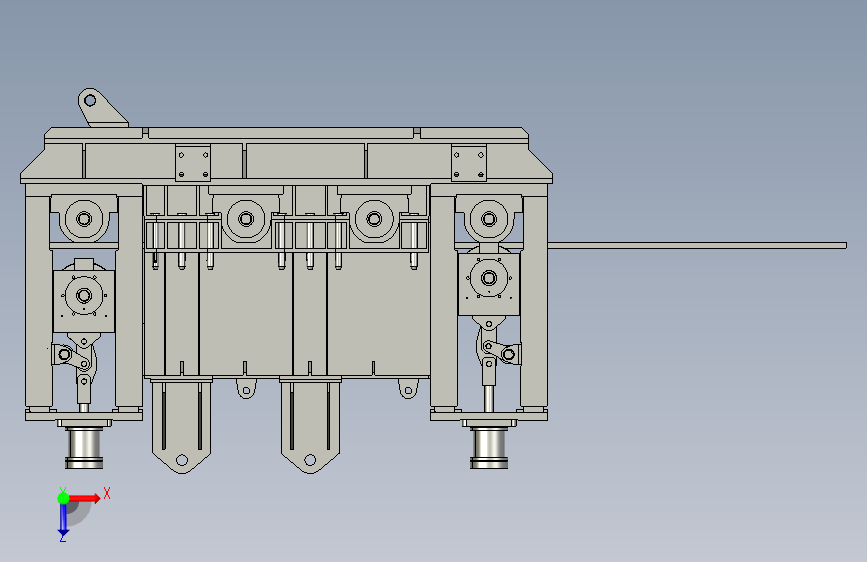
Task: Select the left pointed hanging bracket with hole
Action: click(x=181, y=426)
